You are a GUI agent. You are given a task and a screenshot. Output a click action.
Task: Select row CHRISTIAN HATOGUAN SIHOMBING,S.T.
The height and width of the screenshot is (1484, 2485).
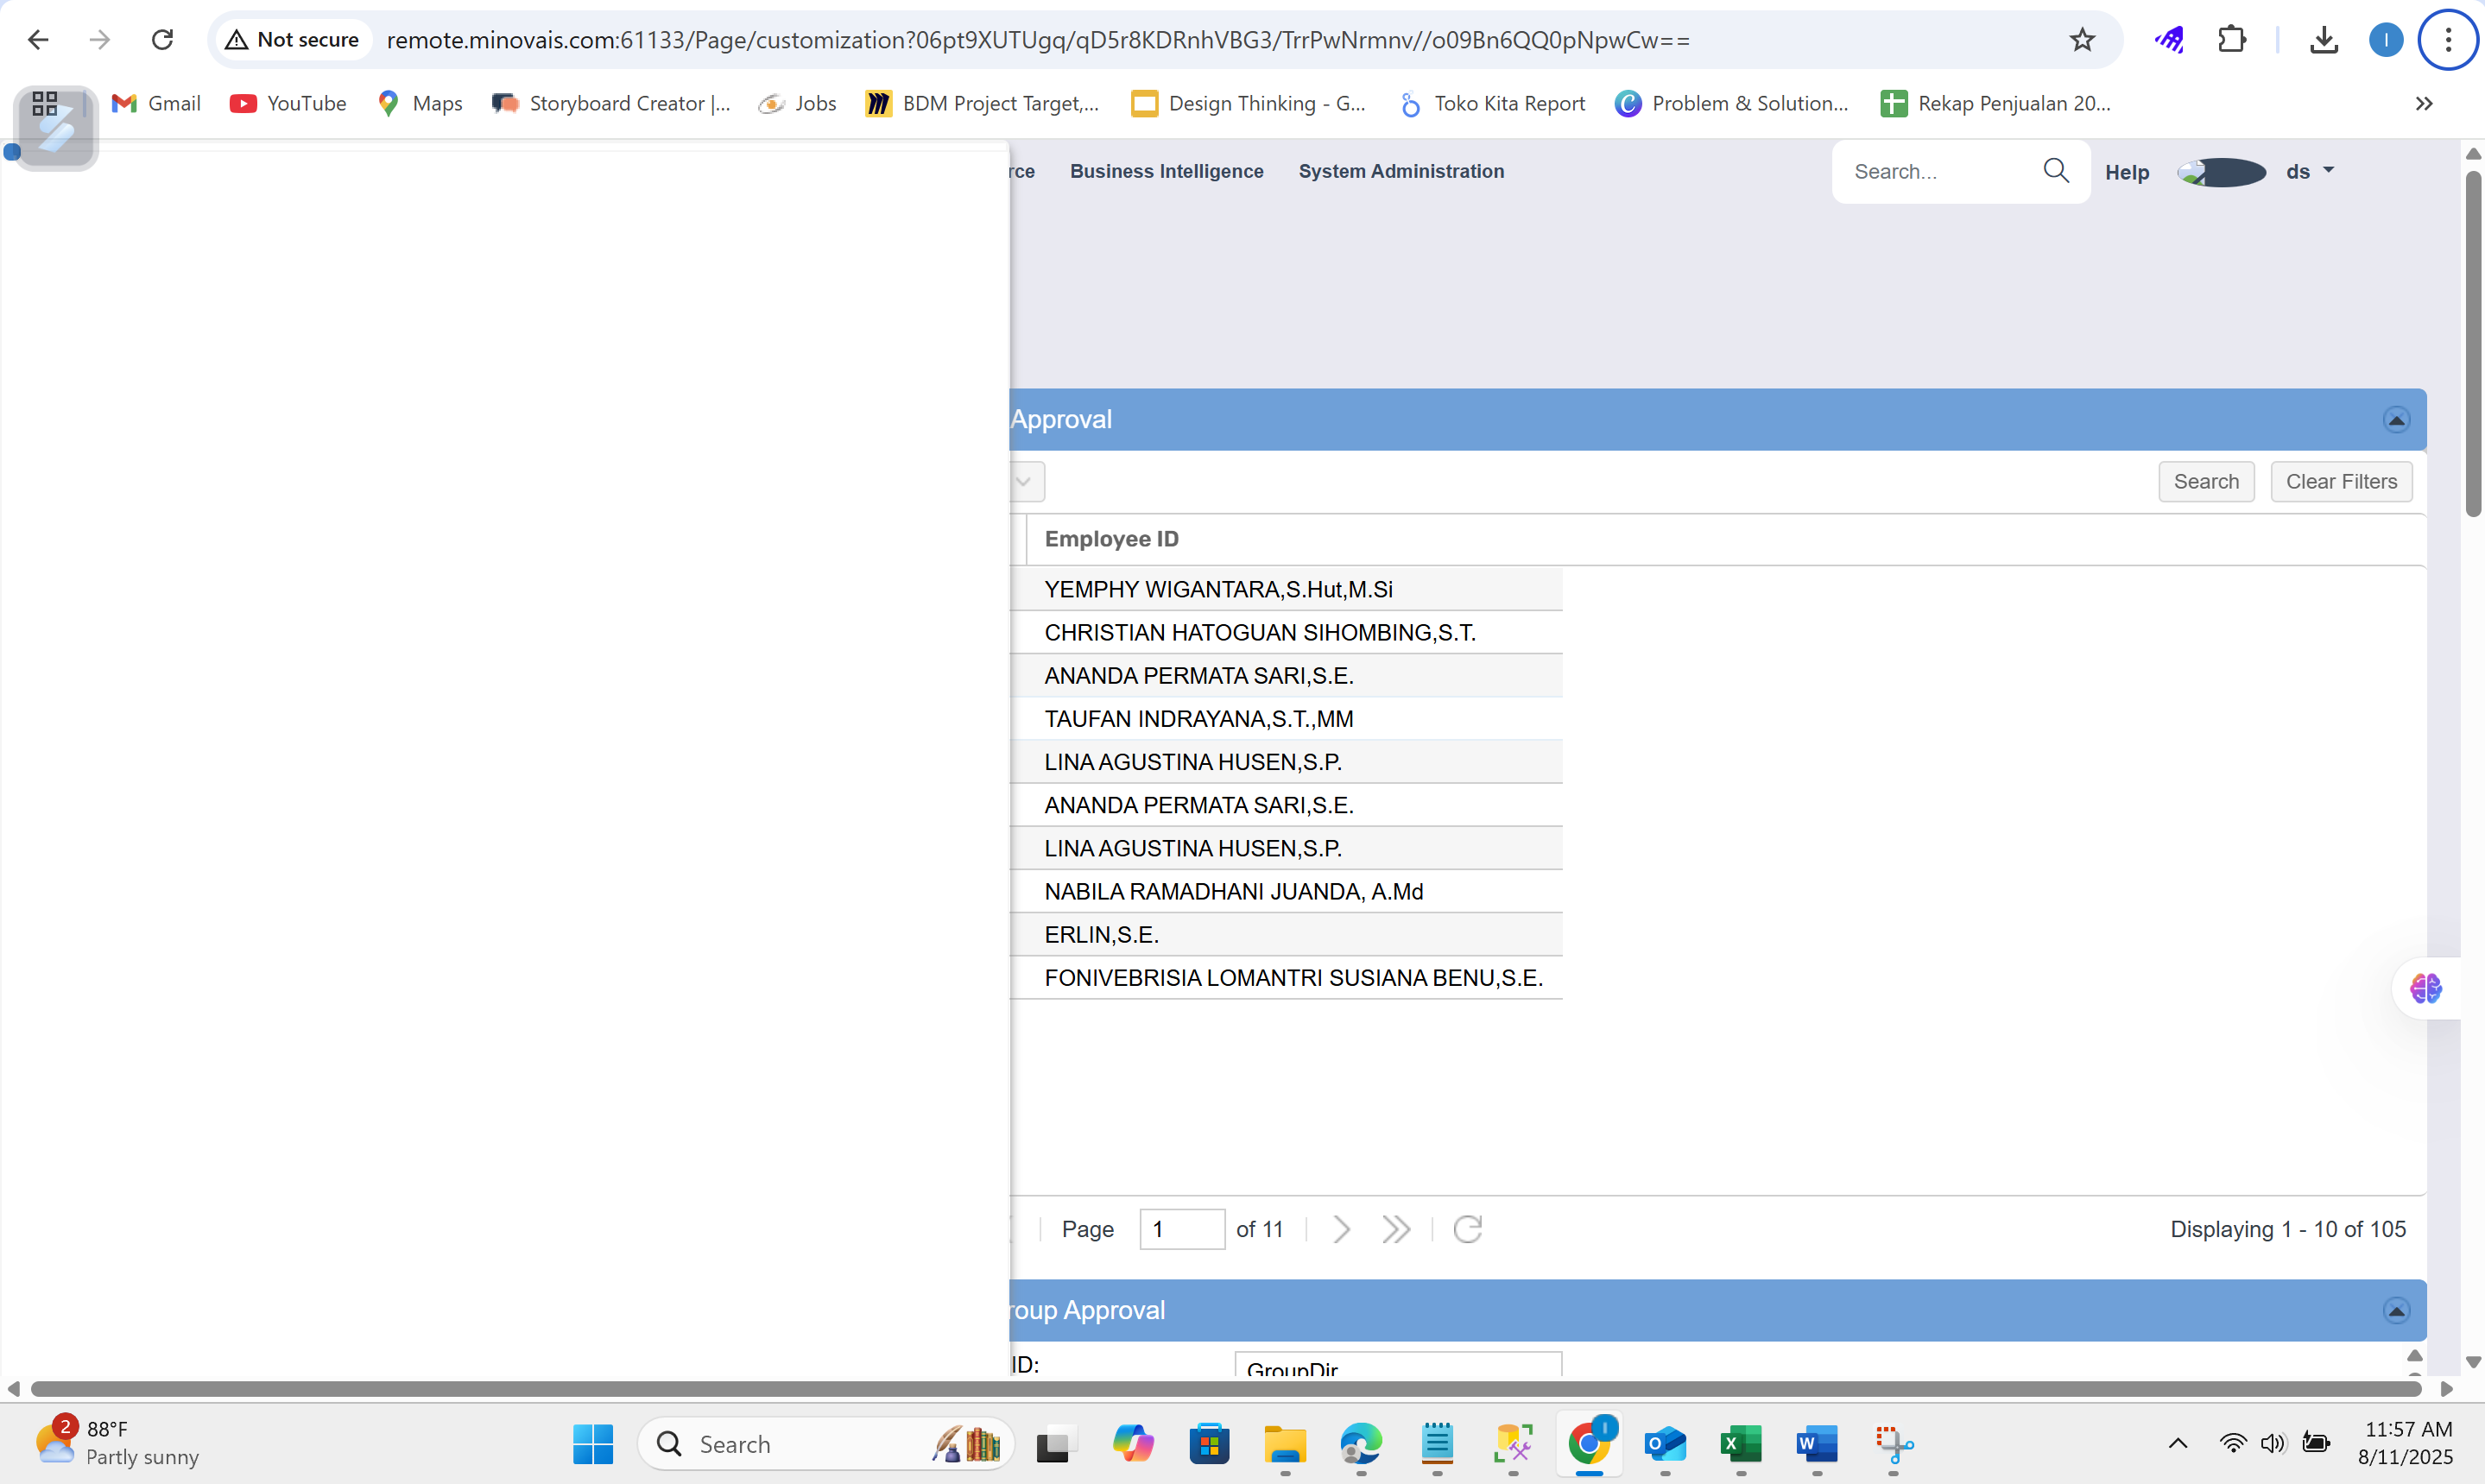[1286, 633]
